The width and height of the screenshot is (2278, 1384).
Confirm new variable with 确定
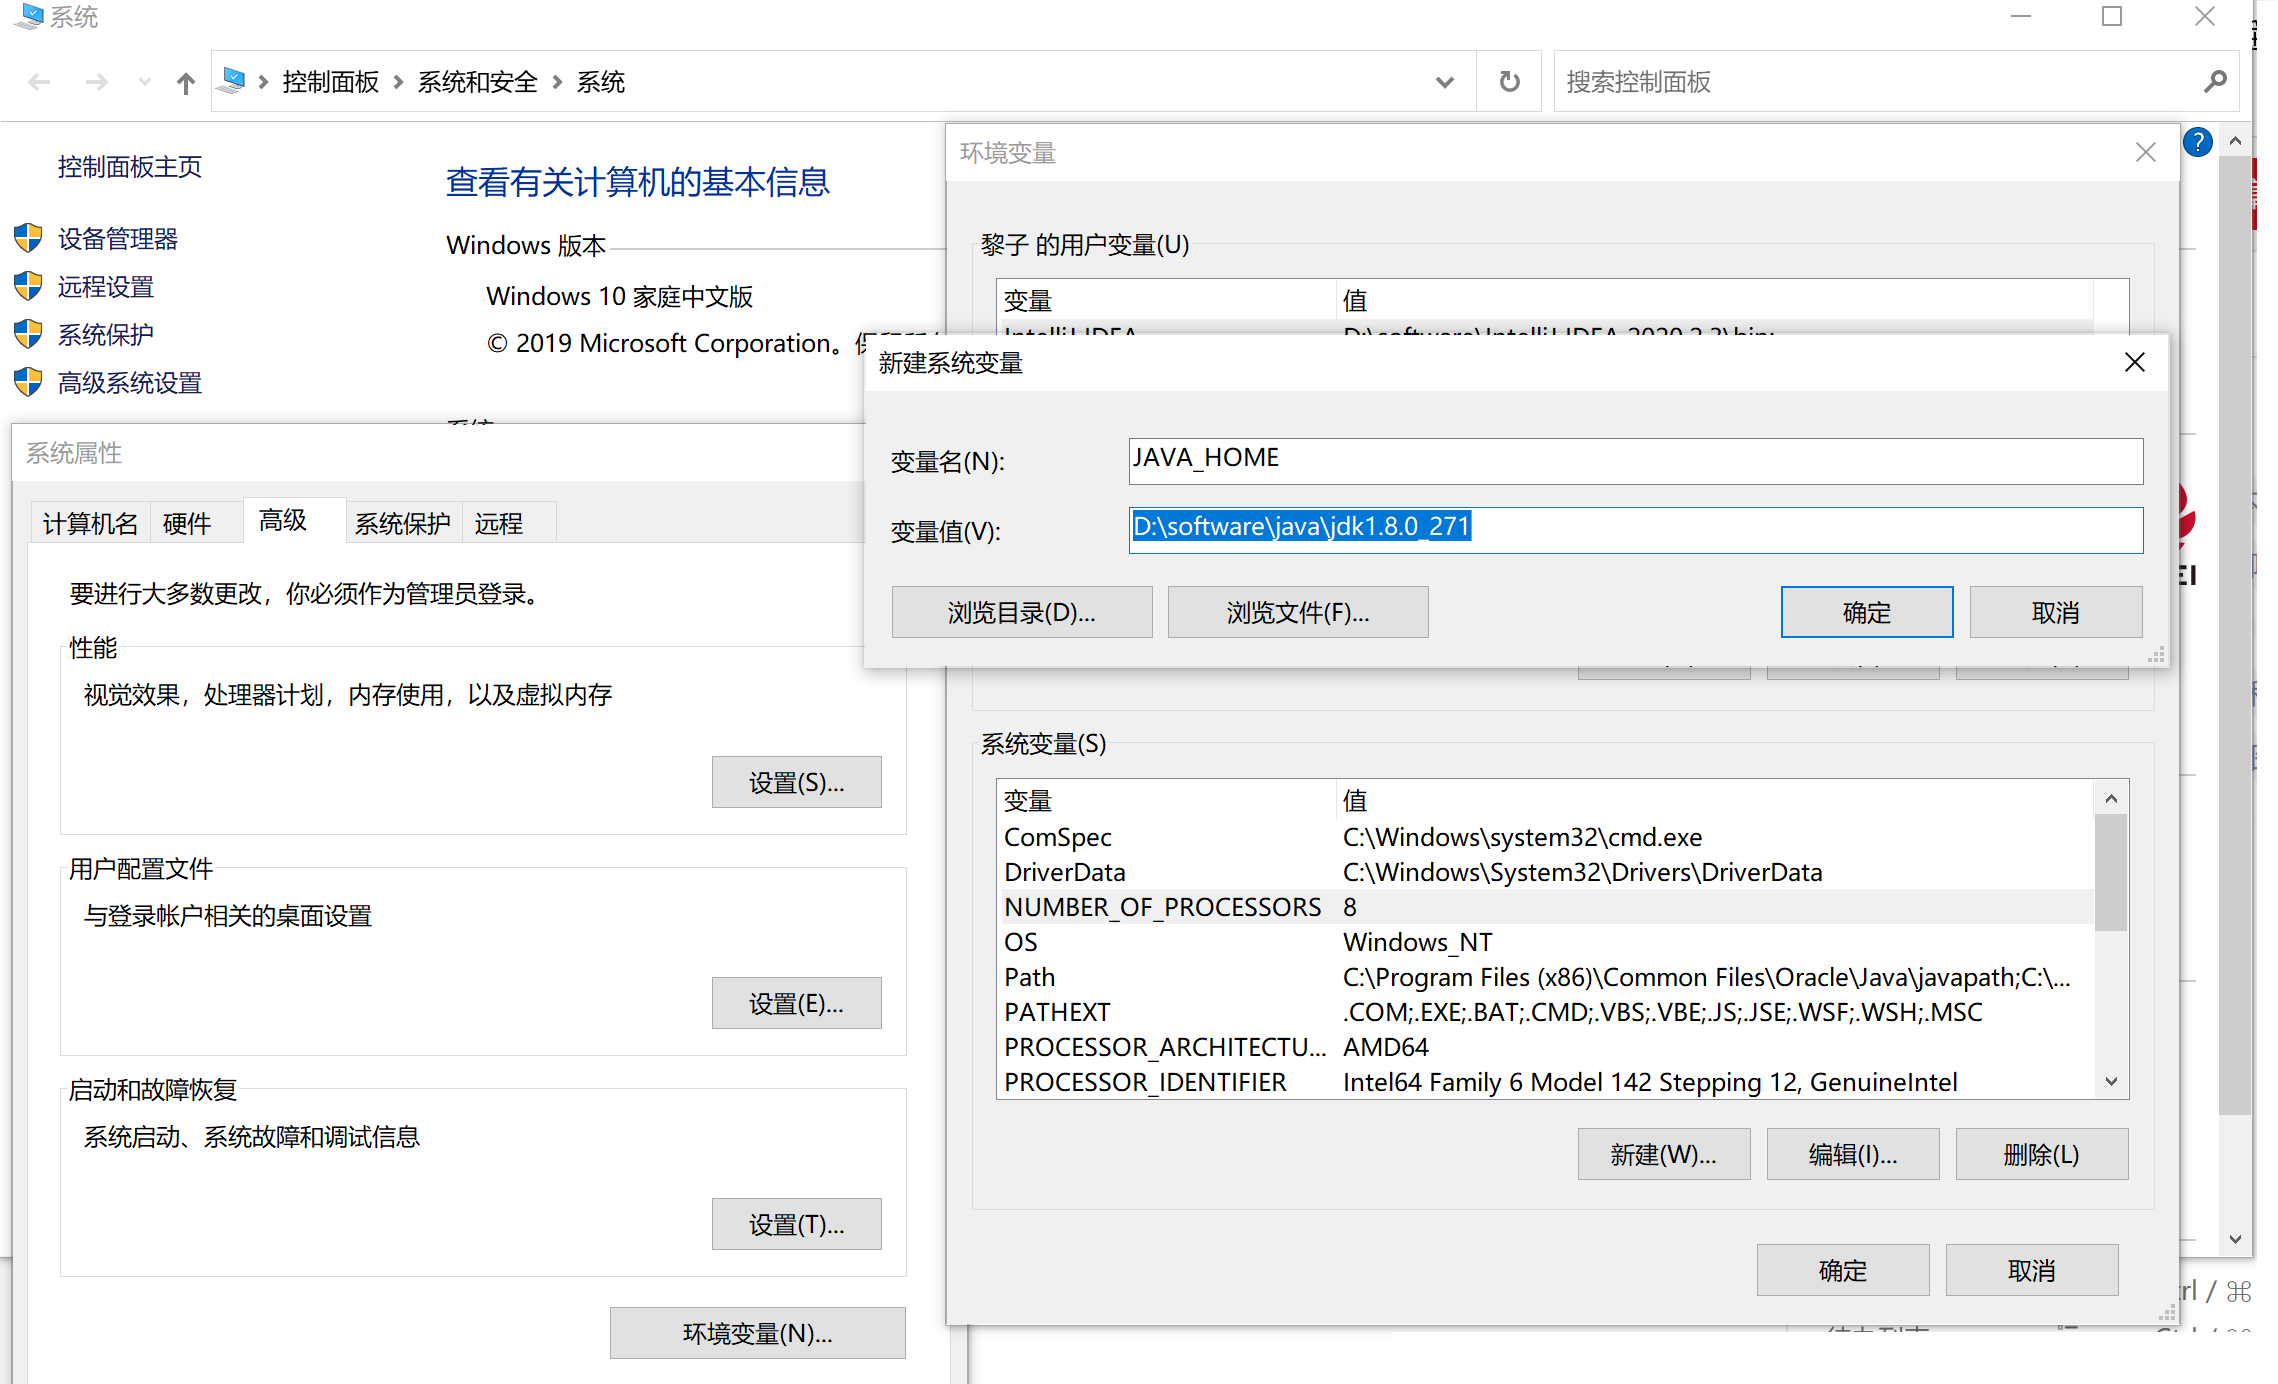point(1866,612)
